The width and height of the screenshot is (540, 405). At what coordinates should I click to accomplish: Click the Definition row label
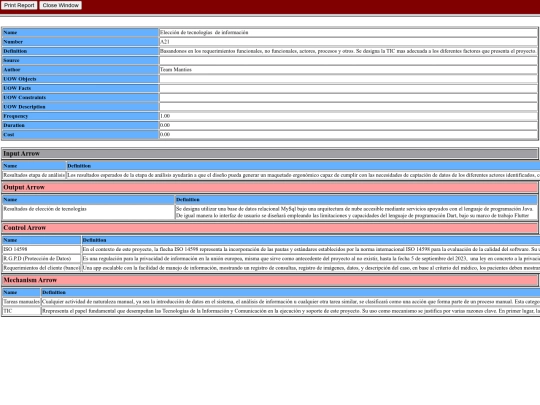coord(80,51)
